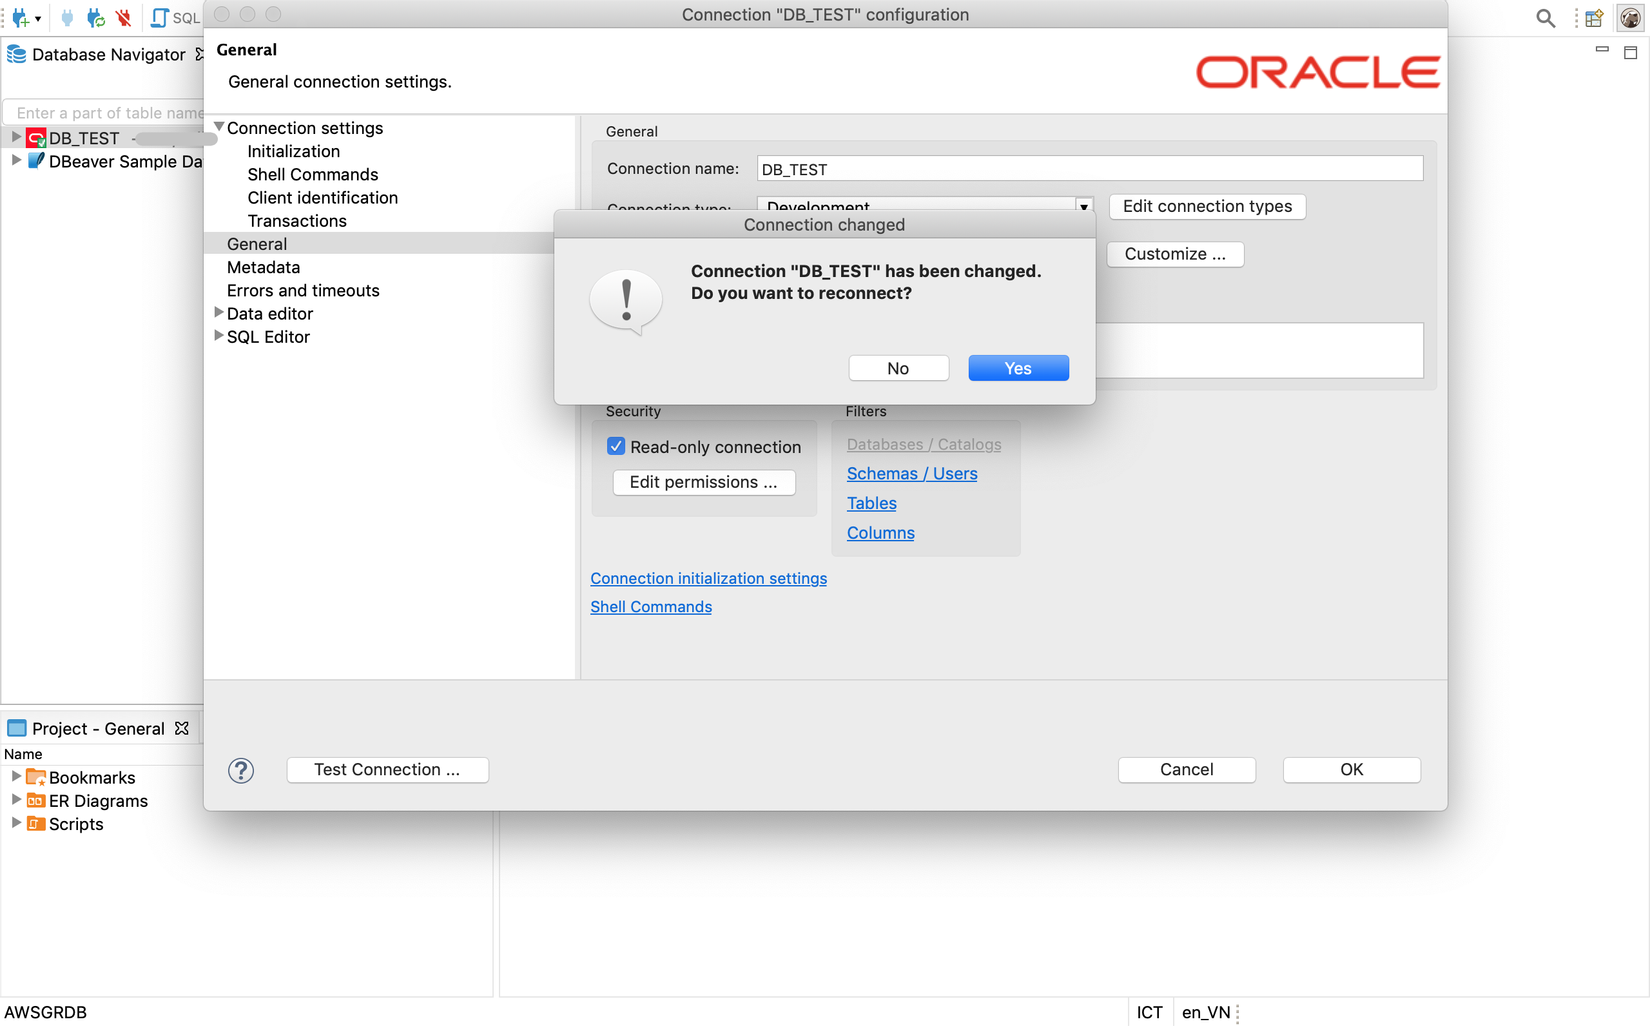Open the Connection type dropdown arrow
This screenshot has height=1031, width=1650.
(x=1083, y=206)
